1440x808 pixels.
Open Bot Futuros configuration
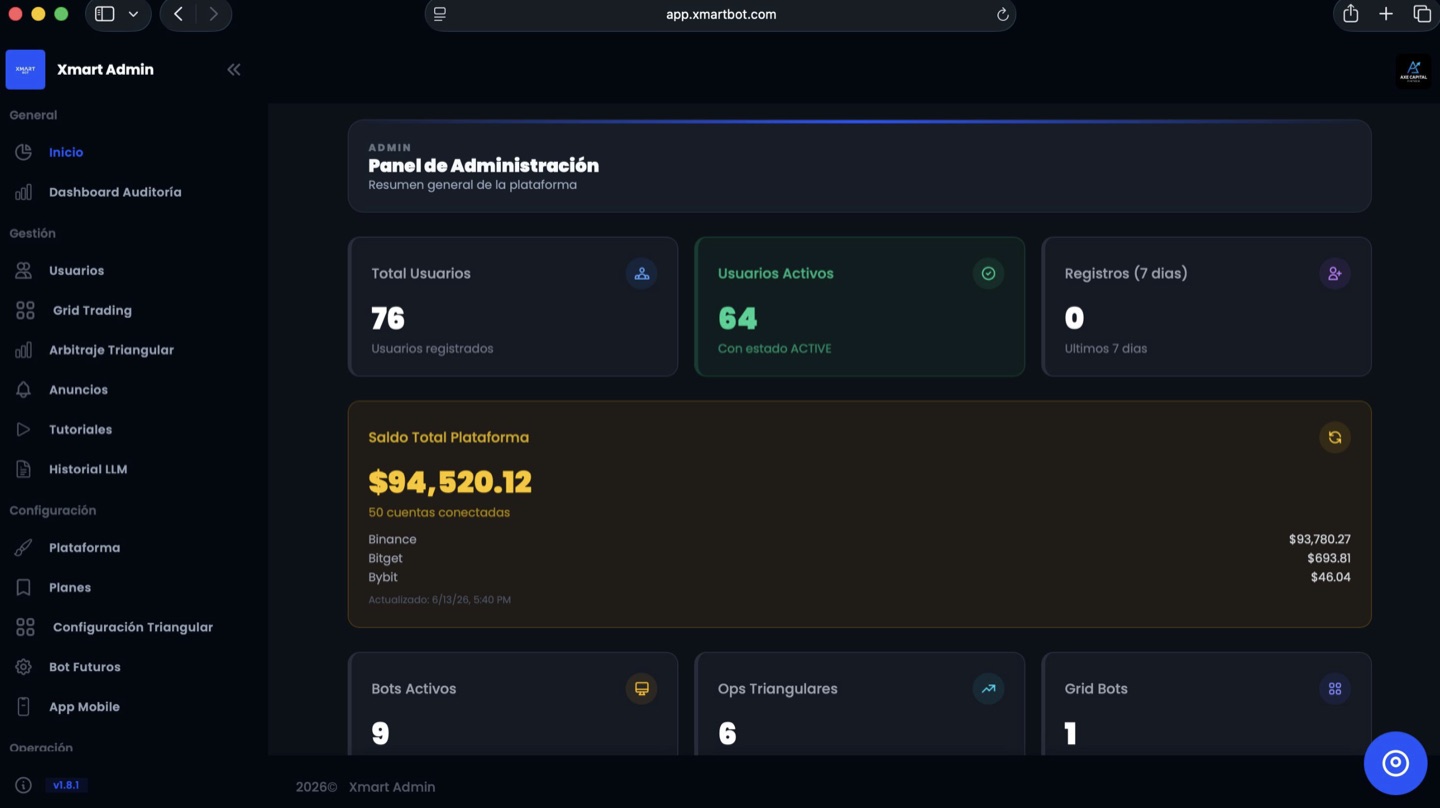pyautogui.click(x=85, y=667)
